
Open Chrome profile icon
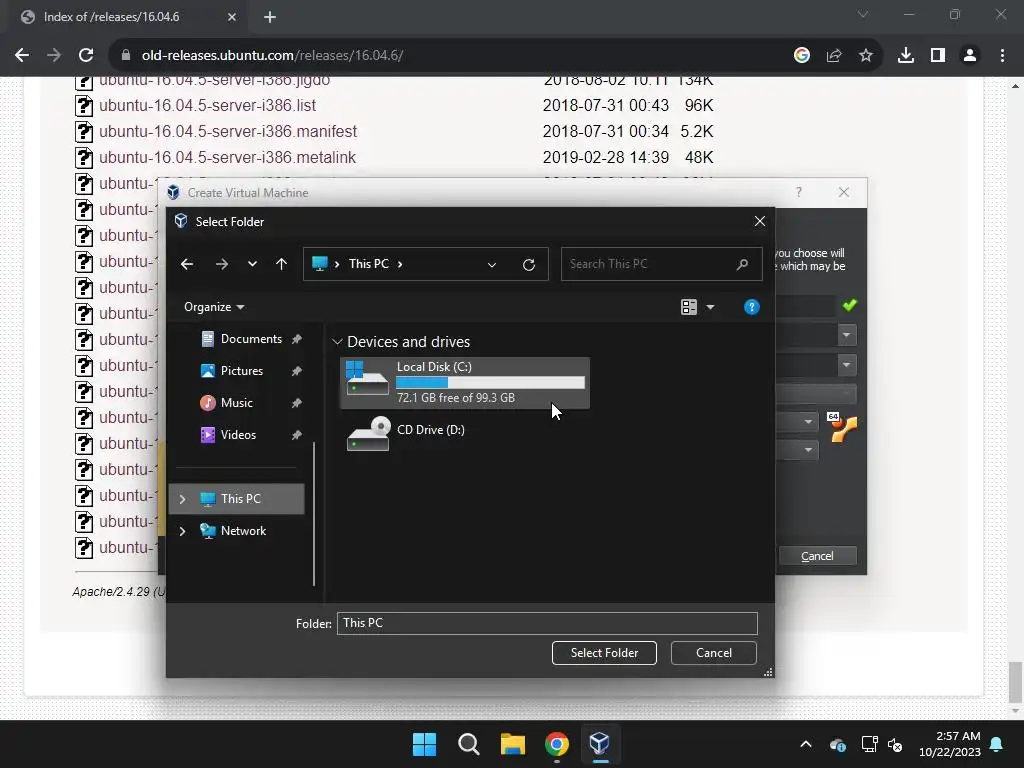pyautogui.click(x=970, y=56)
